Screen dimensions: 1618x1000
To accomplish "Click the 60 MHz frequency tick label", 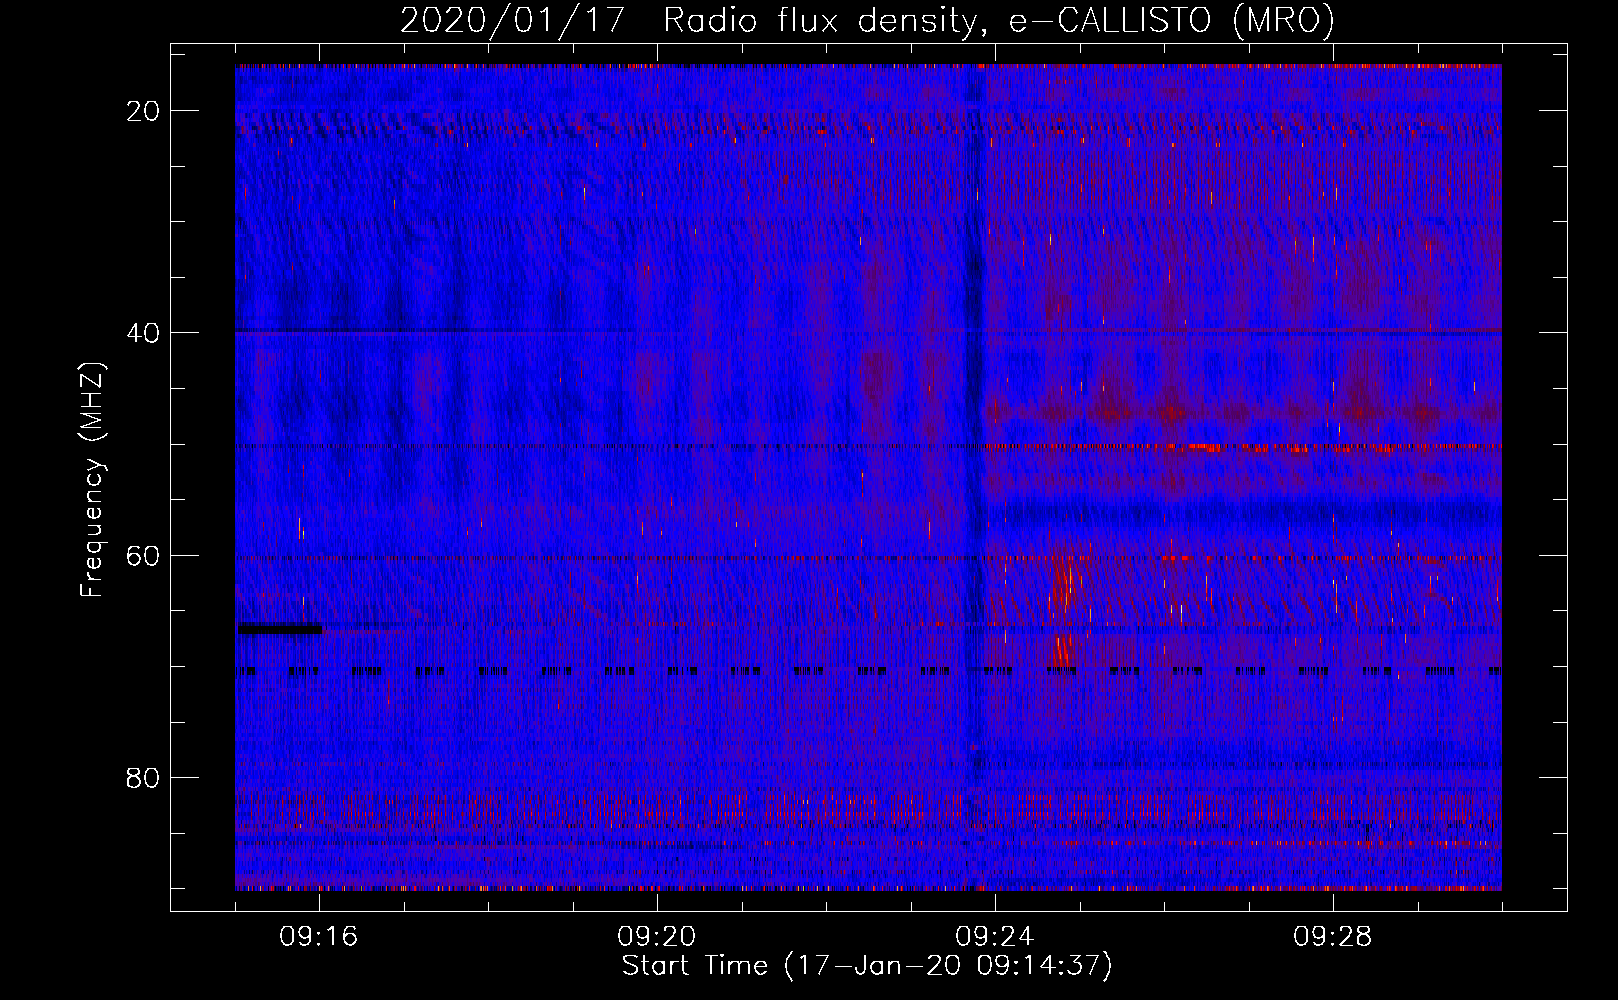I will (x=144, y=555).
